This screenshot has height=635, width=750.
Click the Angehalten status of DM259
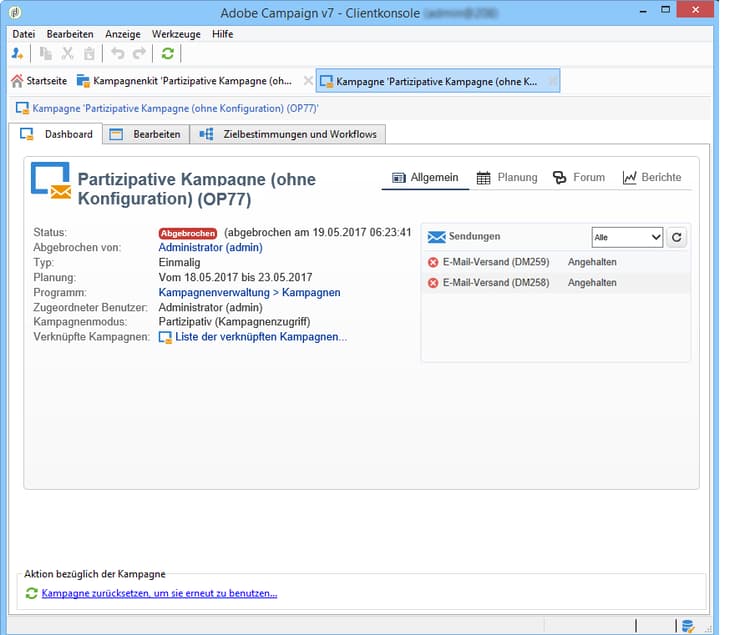click(592, 262)
